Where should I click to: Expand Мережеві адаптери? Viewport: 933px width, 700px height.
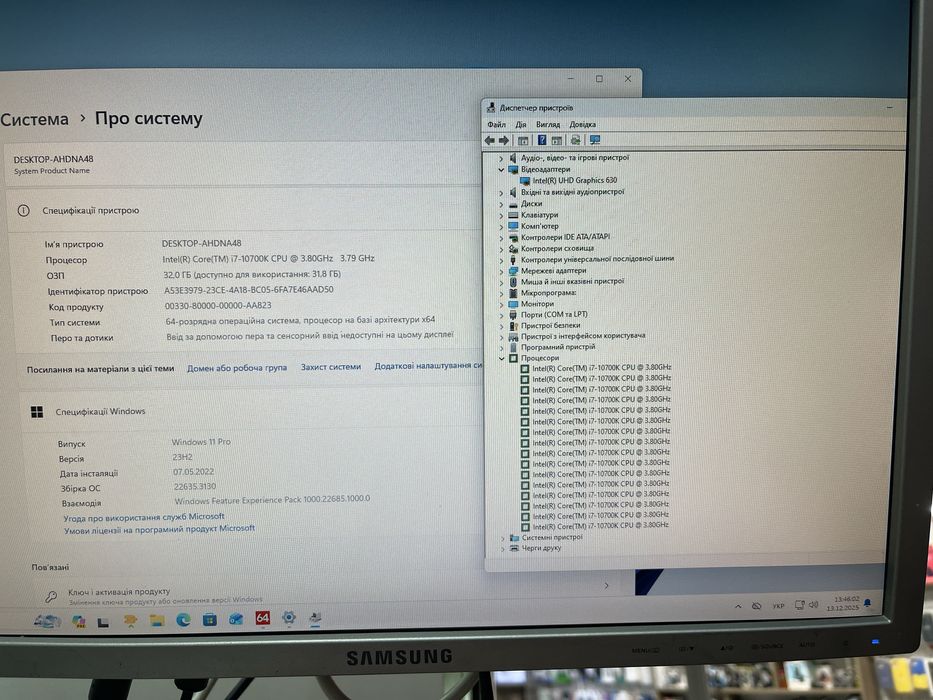pyautogui.click(x=501, y=271)
